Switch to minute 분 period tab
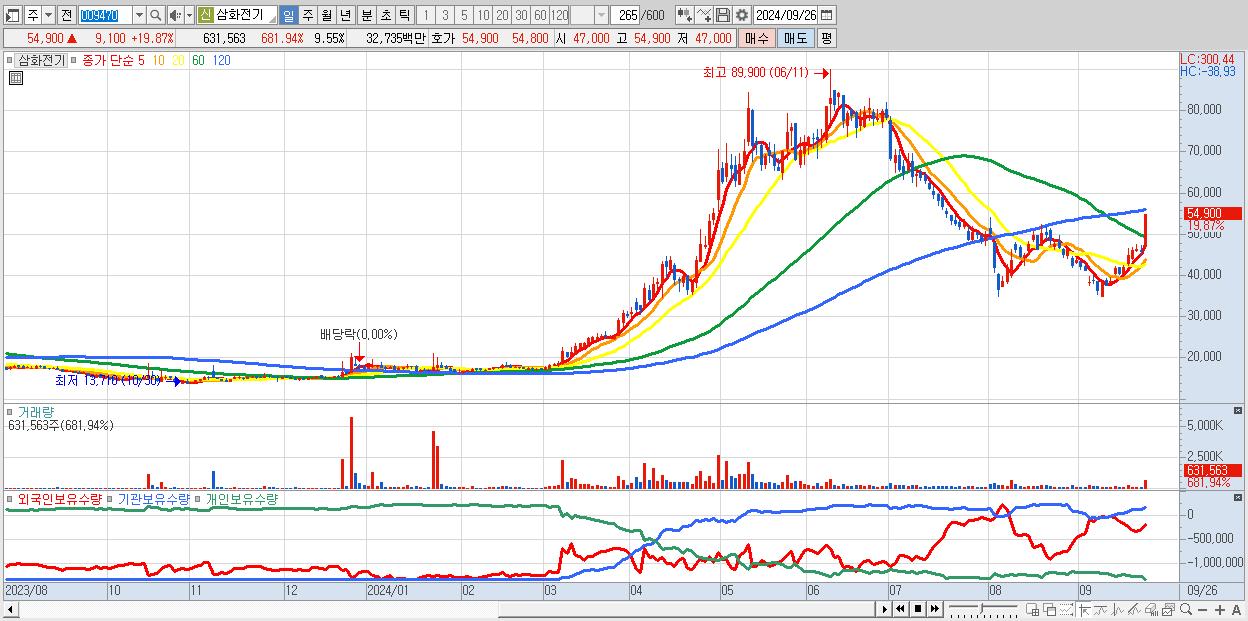This screenshot has width=1248, height=621. [366, 15]
